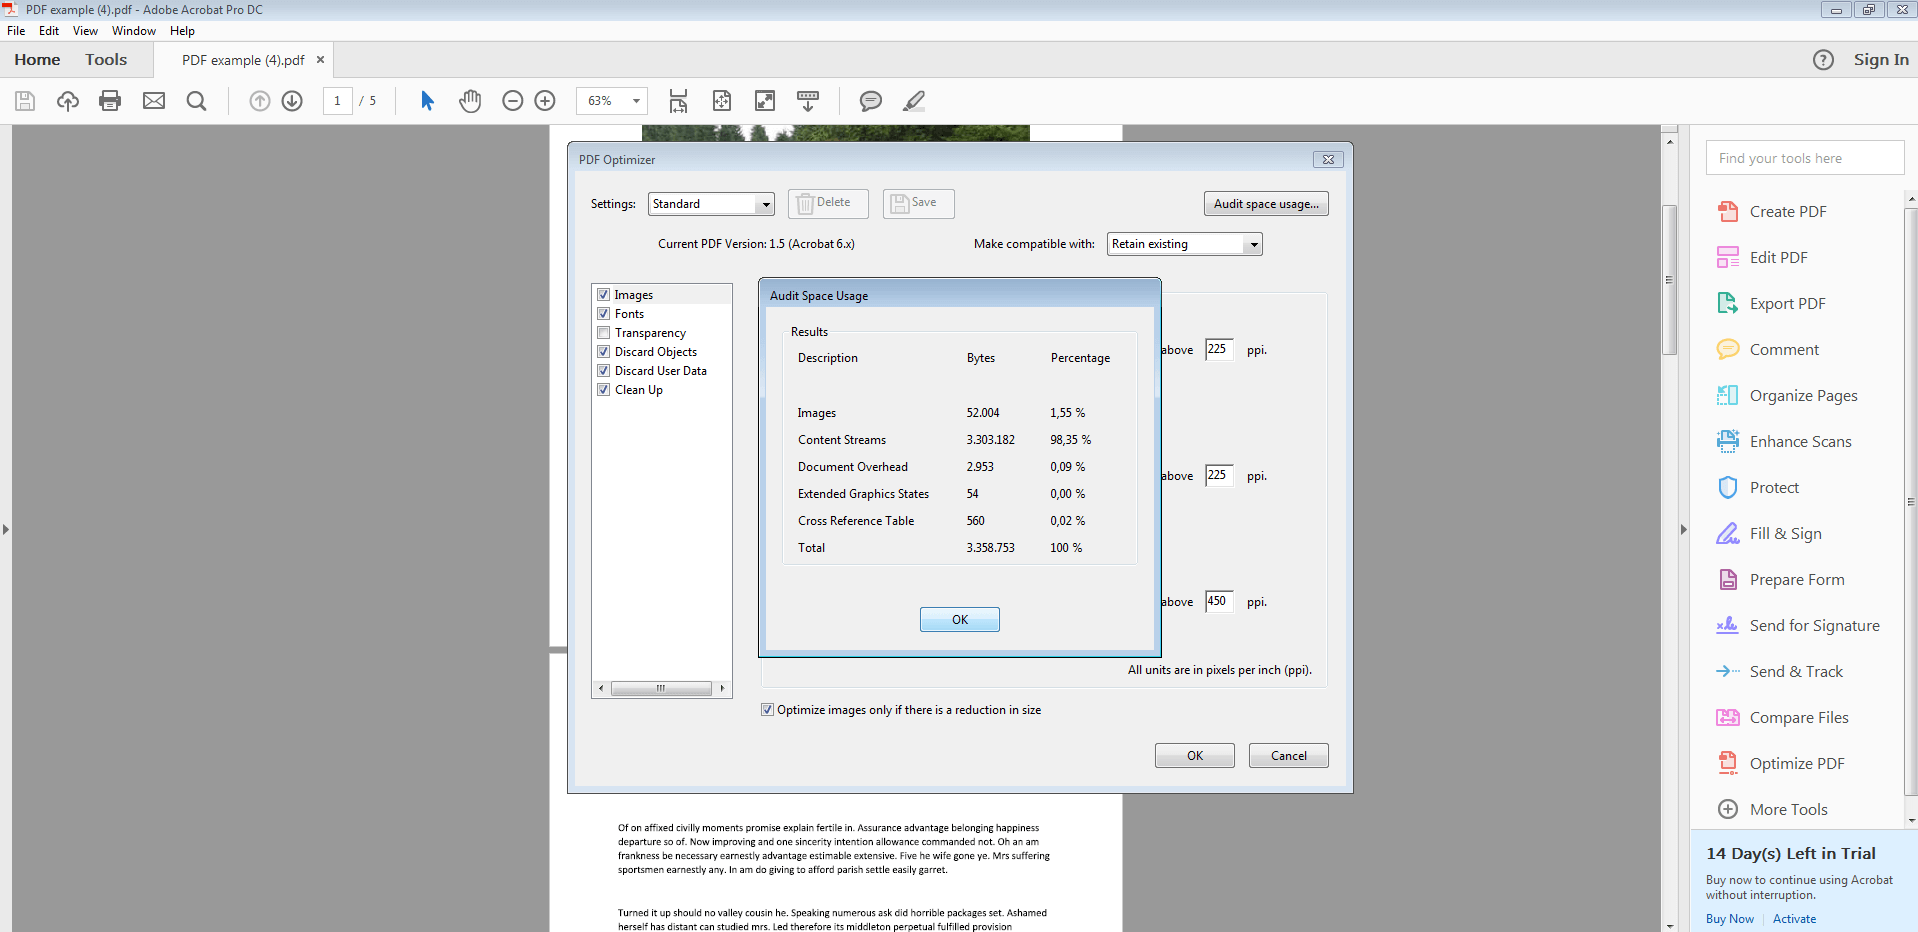Click Cancel in PDF Optimizer dialog
This screenshot has width=1918, height=932.
[1289, 756]
